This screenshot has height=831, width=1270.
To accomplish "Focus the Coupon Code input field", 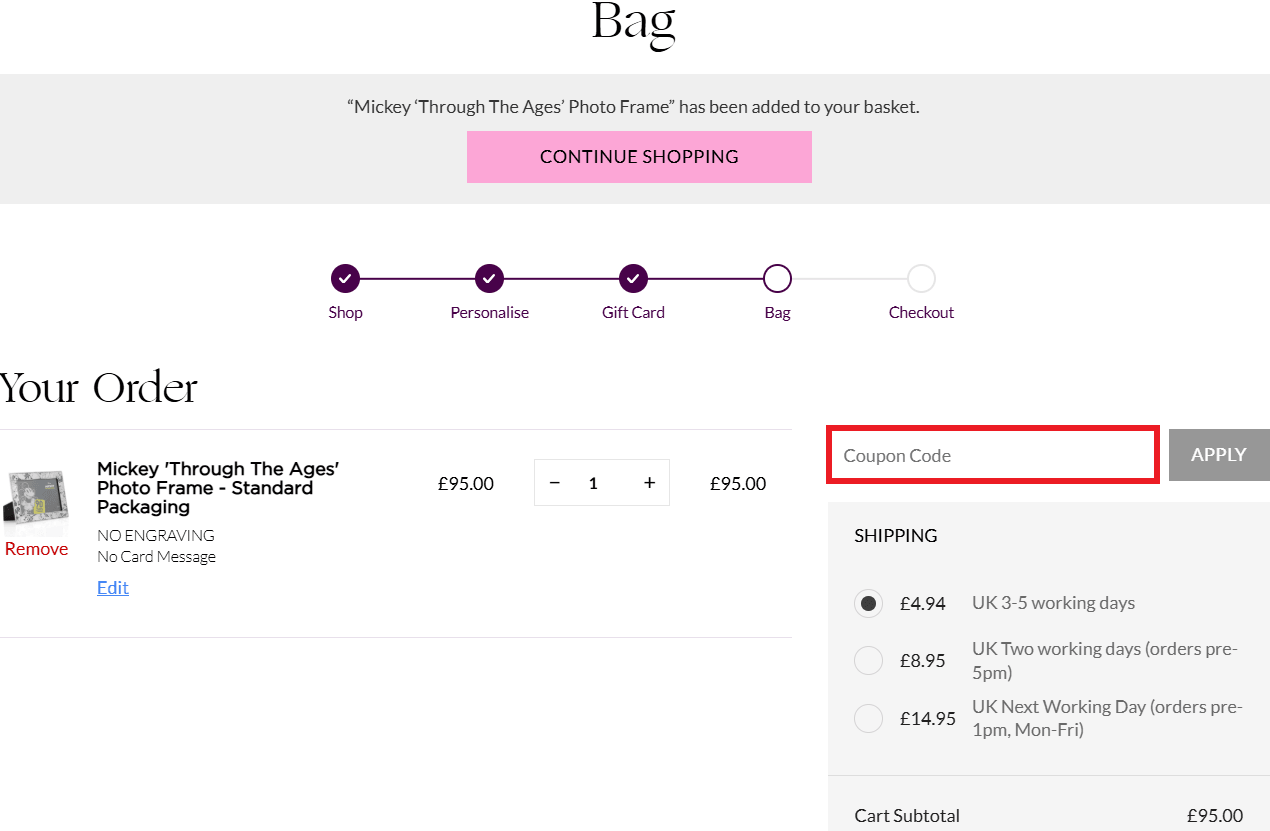I will [x=993, y=455].
